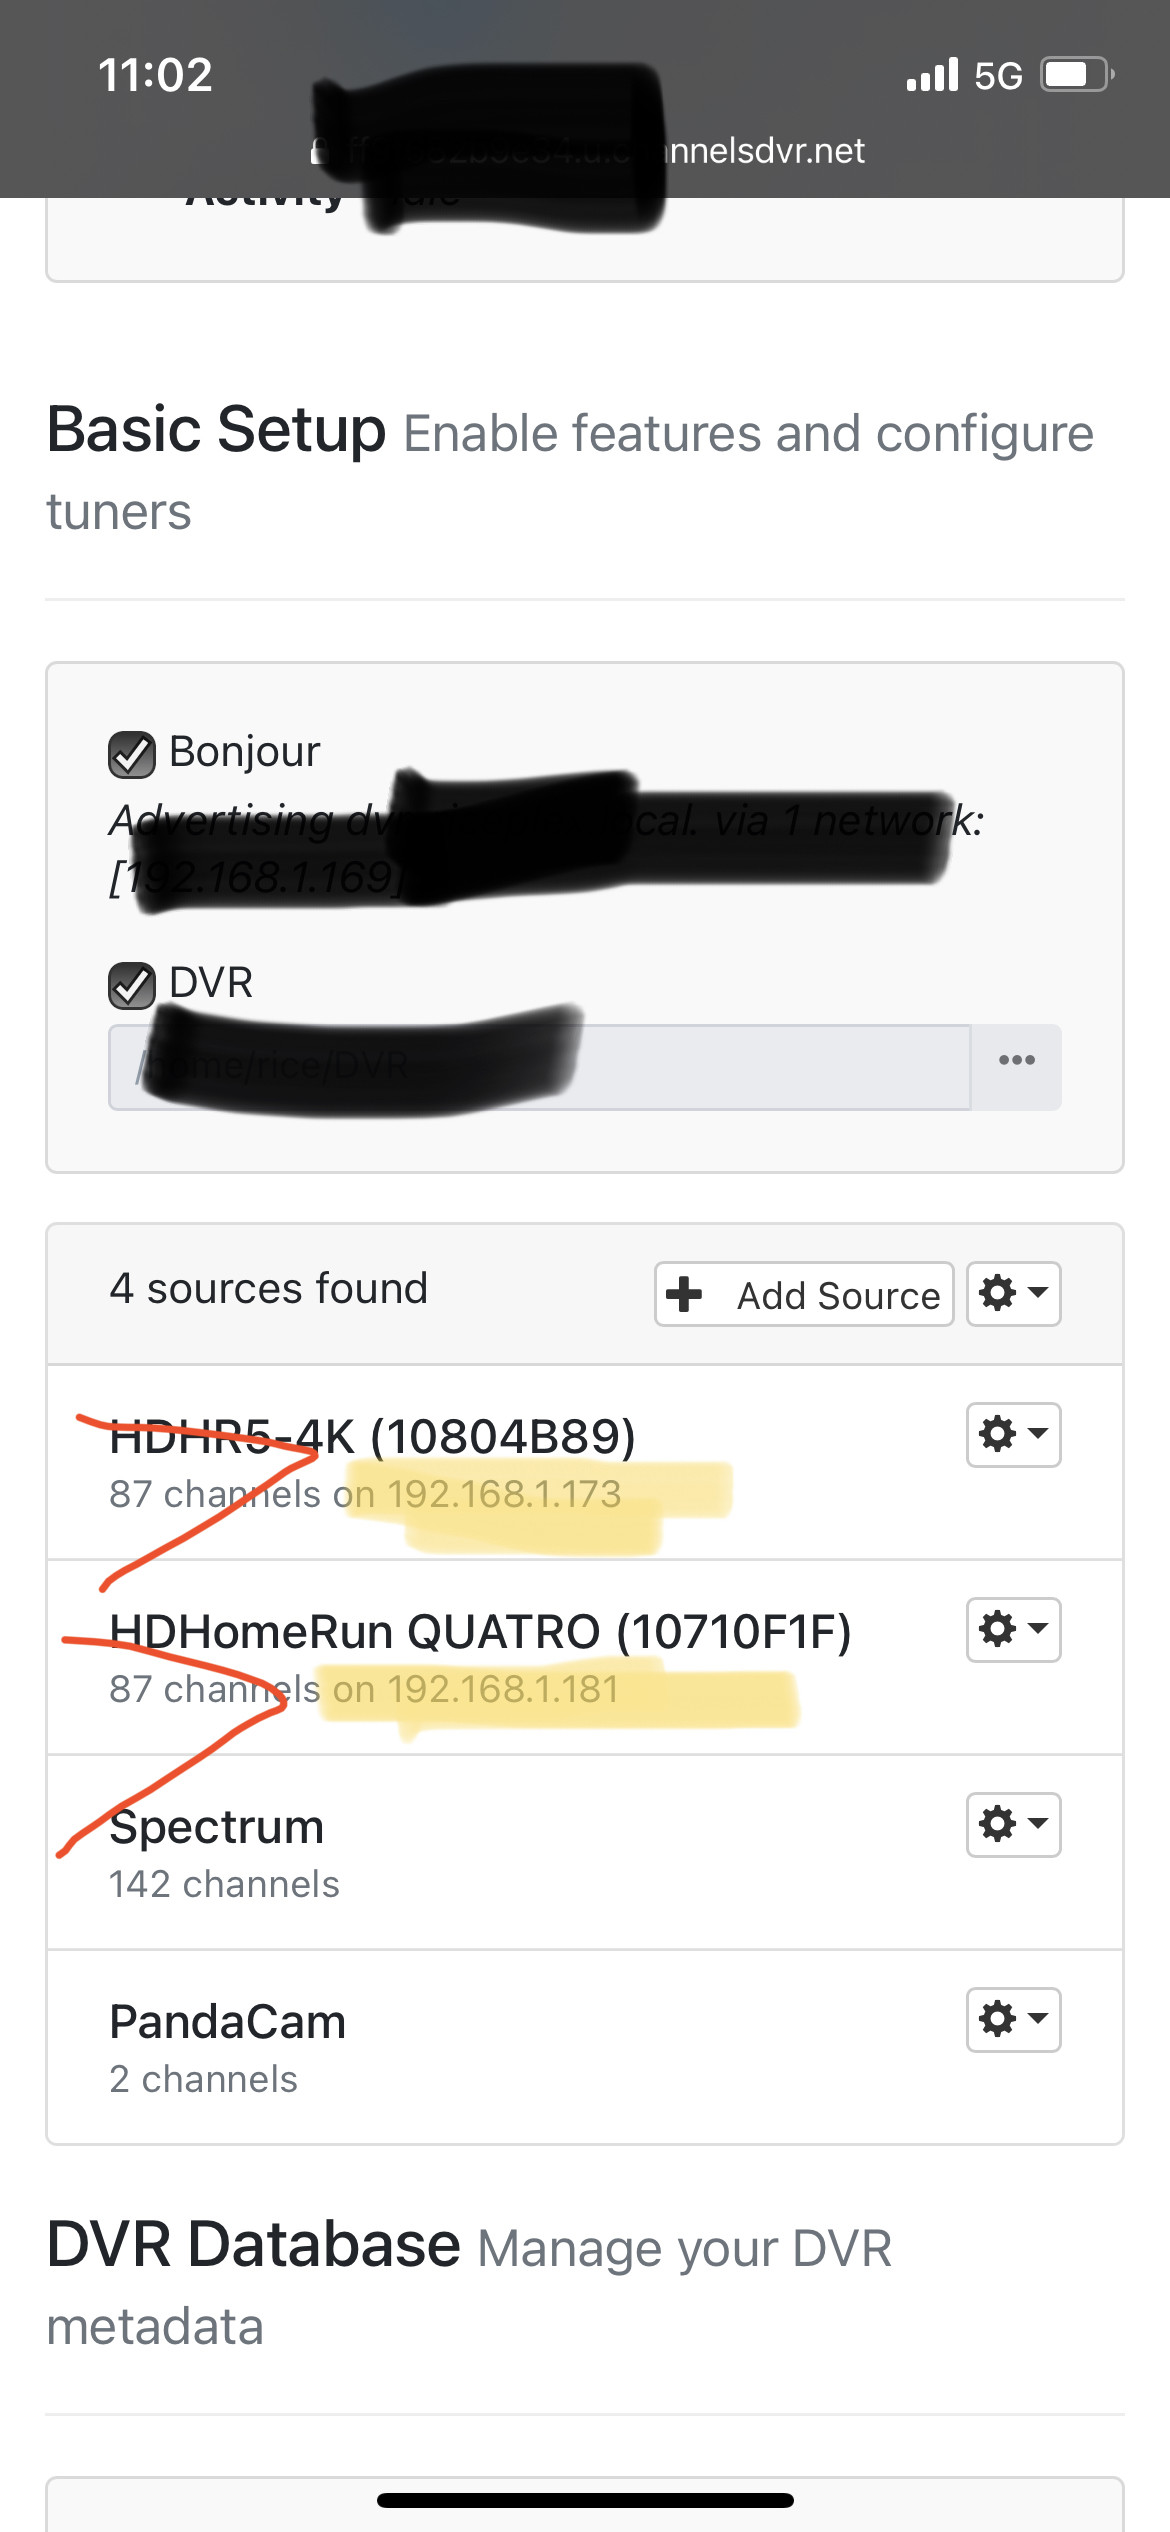Open gear menu for HDHR5-4K source

1013,1434
